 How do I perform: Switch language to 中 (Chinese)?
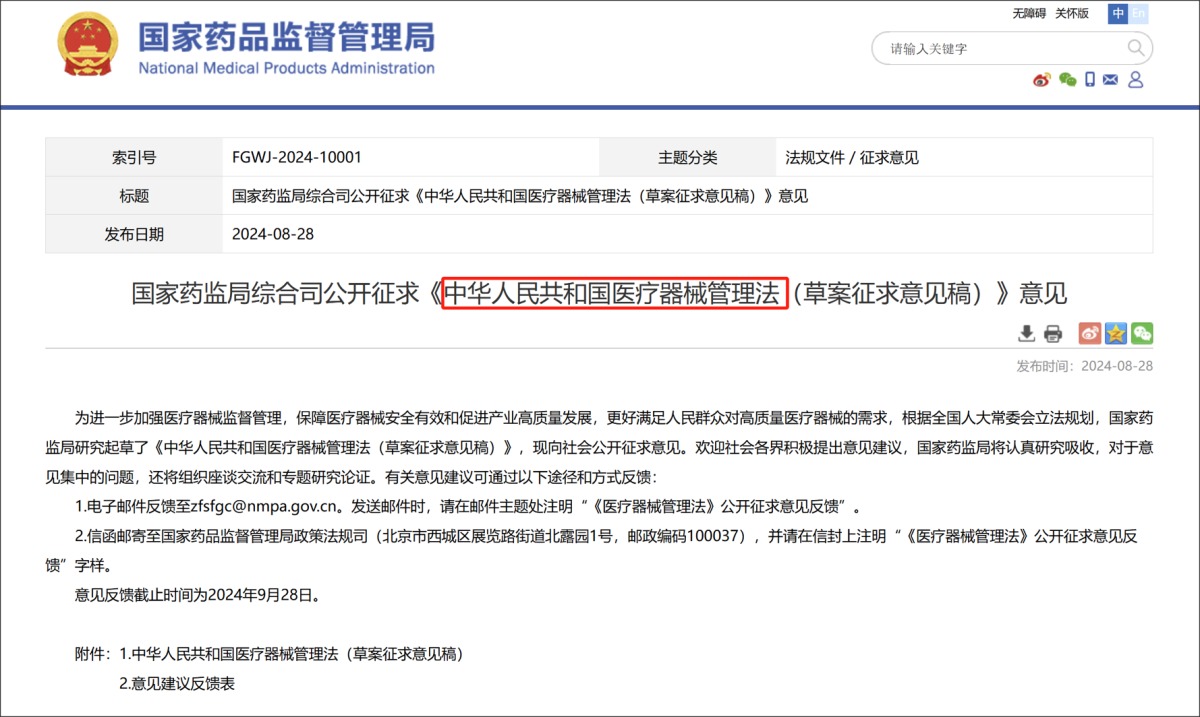(1118, 13)
